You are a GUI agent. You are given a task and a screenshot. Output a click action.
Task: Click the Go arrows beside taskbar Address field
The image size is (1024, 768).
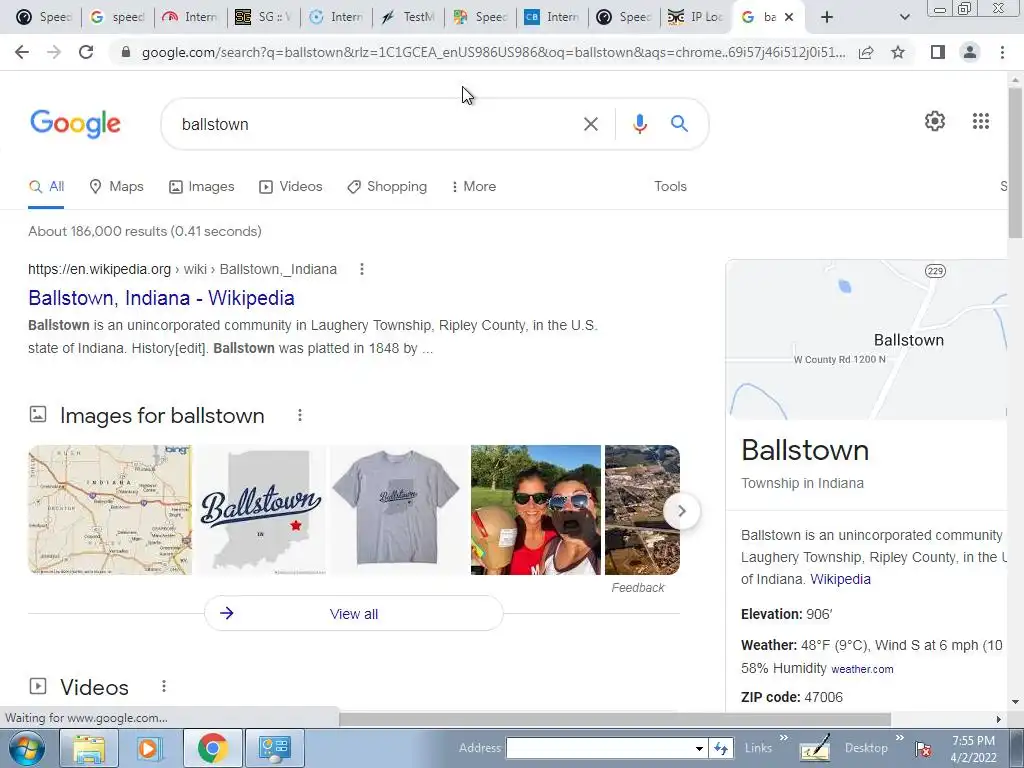tap(721, 748)
